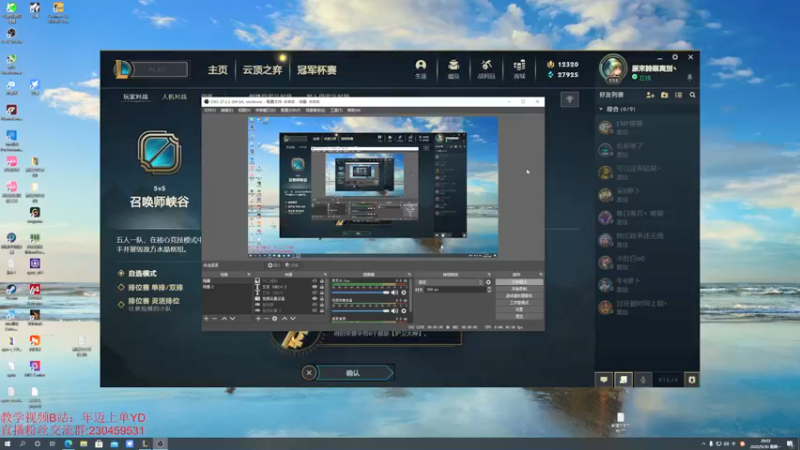This screenshot has height=450, width=800.
Task: Open the notification bell next to 在线
Action: coord(690,78)
